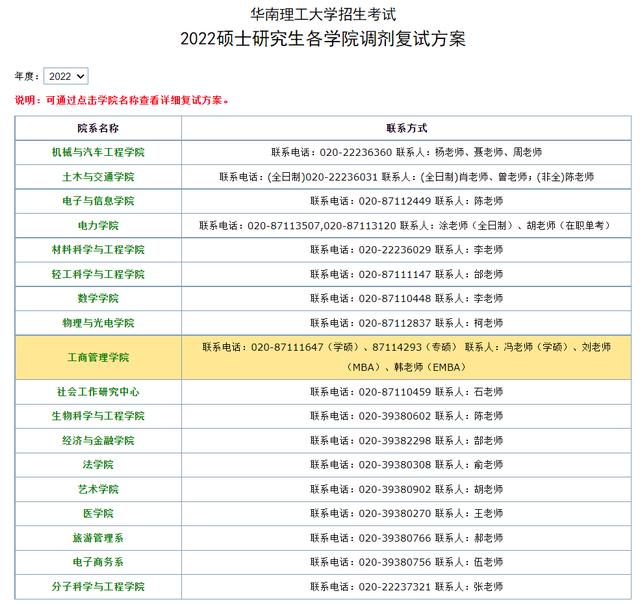Select contact text with phone 020-87112449
The image size is (640, 604).
[407, 201]
